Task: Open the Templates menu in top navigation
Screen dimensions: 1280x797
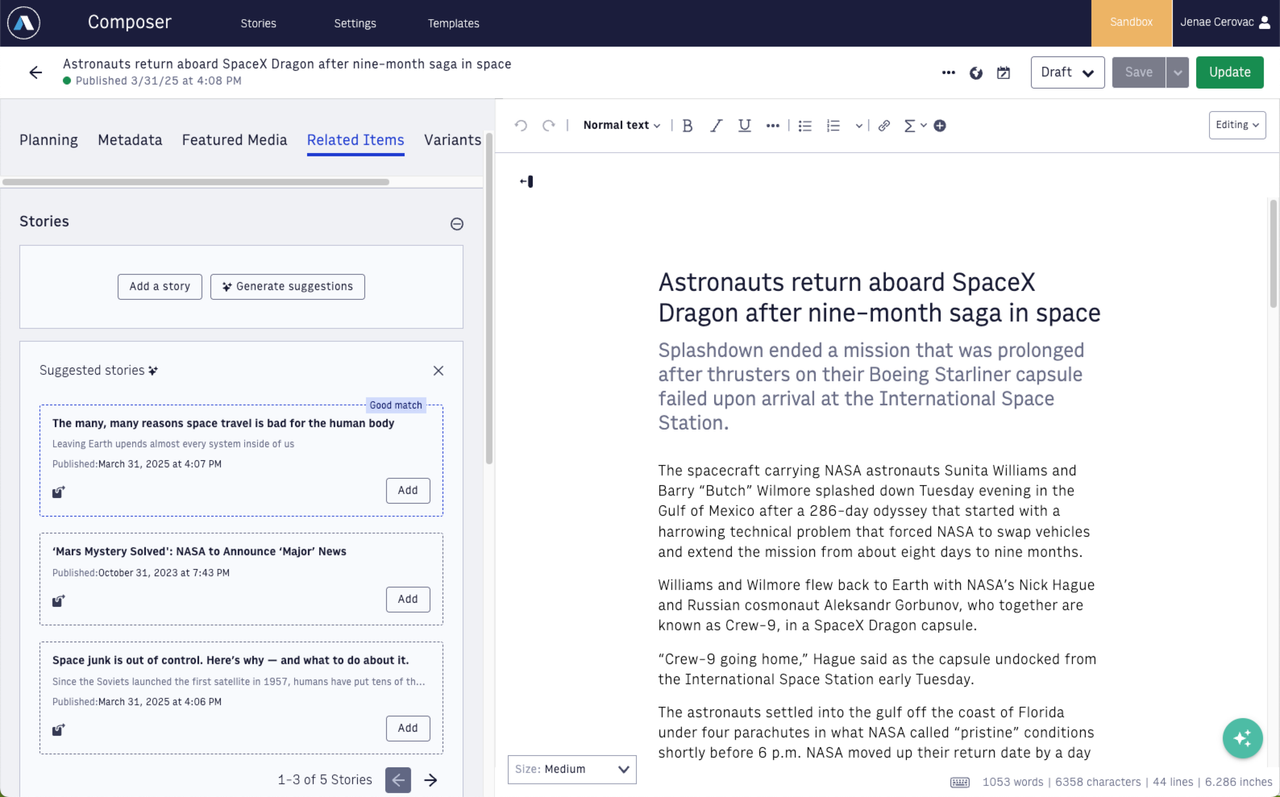Action: tap(453, 23)
